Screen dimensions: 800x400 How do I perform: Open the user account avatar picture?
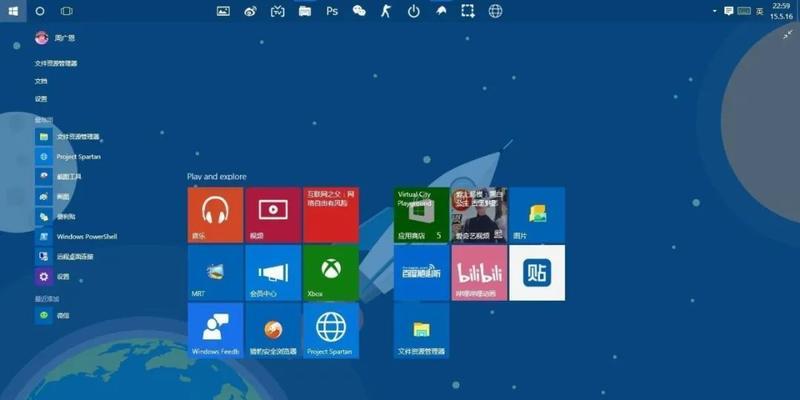[x=42, y=38]
